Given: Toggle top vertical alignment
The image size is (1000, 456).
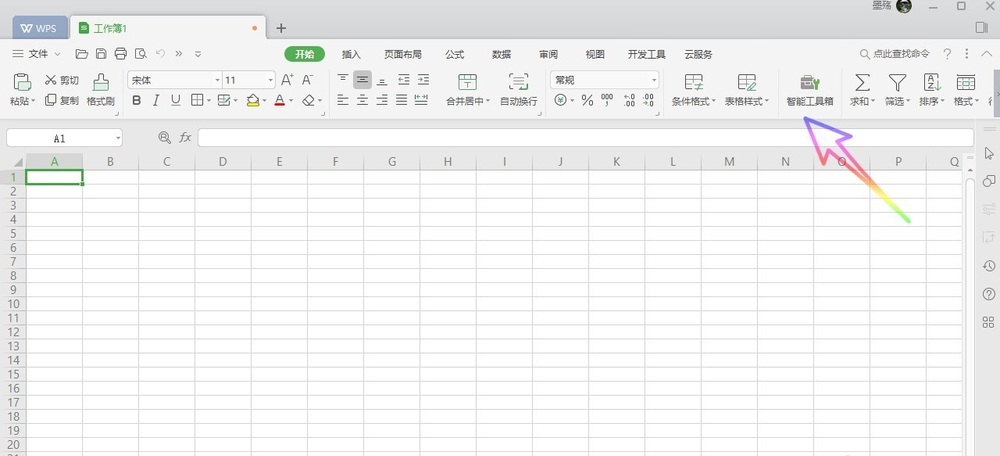Looking at the screenshot, I should (x=343, y=80).
